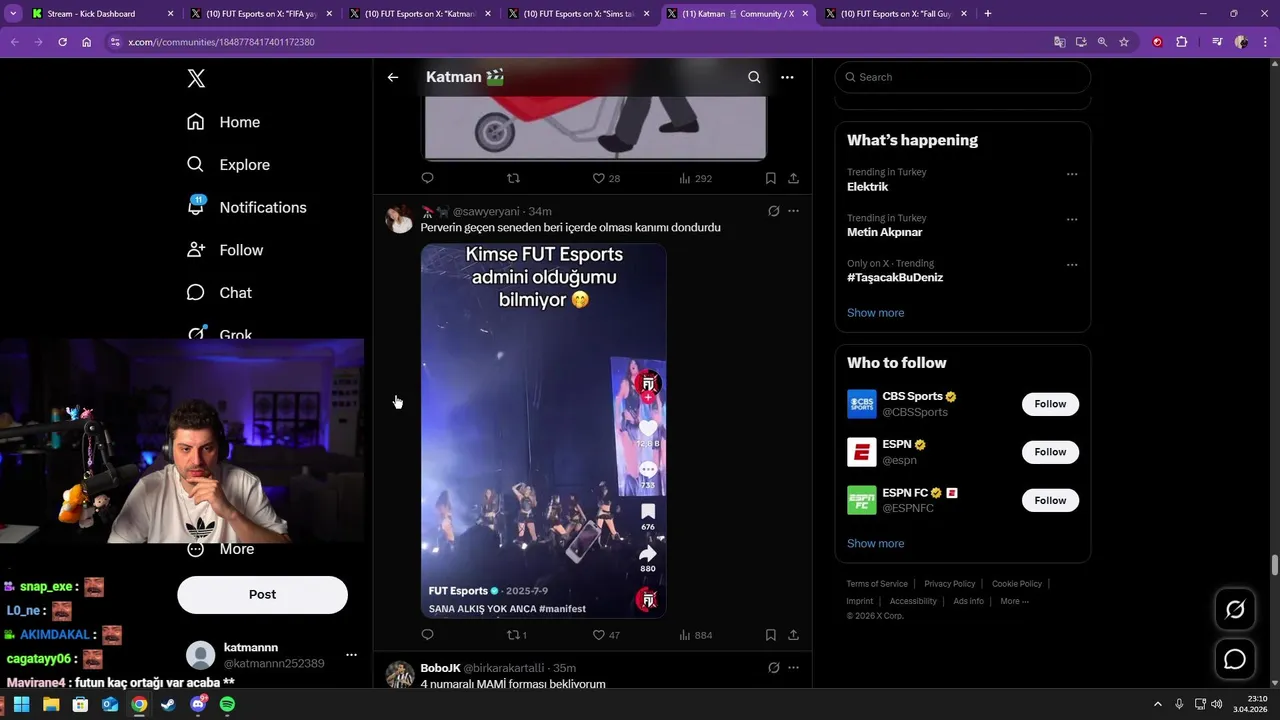Image resolution: width=1280 pixels, height=720 pixels.
Task: Follow ESPN FC
Action: tap(1050, 500)
